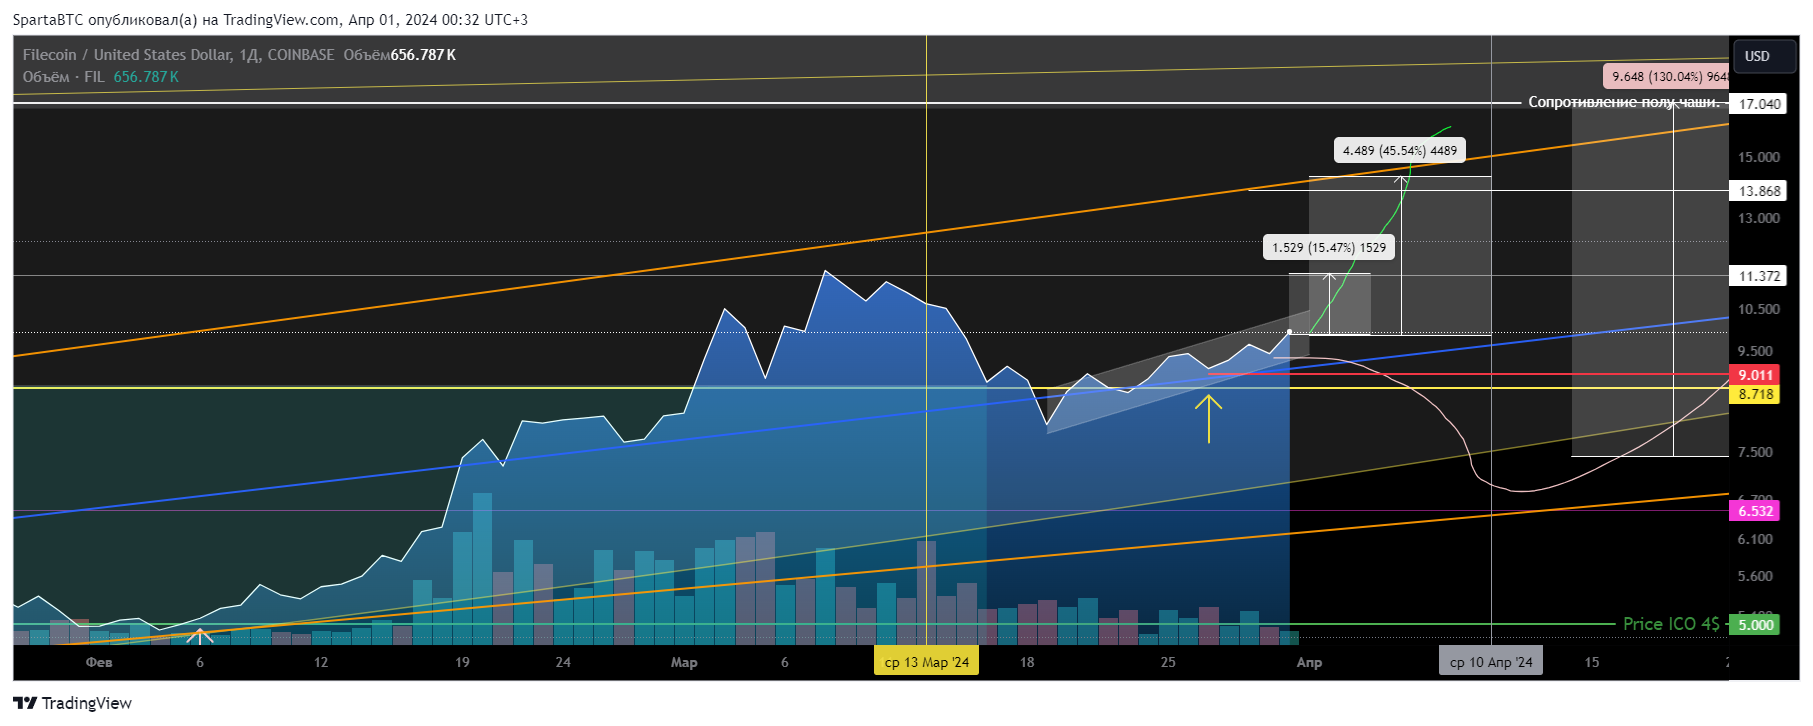This screenshot has width=1813, height=726.
Task: Select the 13.868 price label
Action: [x=1759, y=191]
